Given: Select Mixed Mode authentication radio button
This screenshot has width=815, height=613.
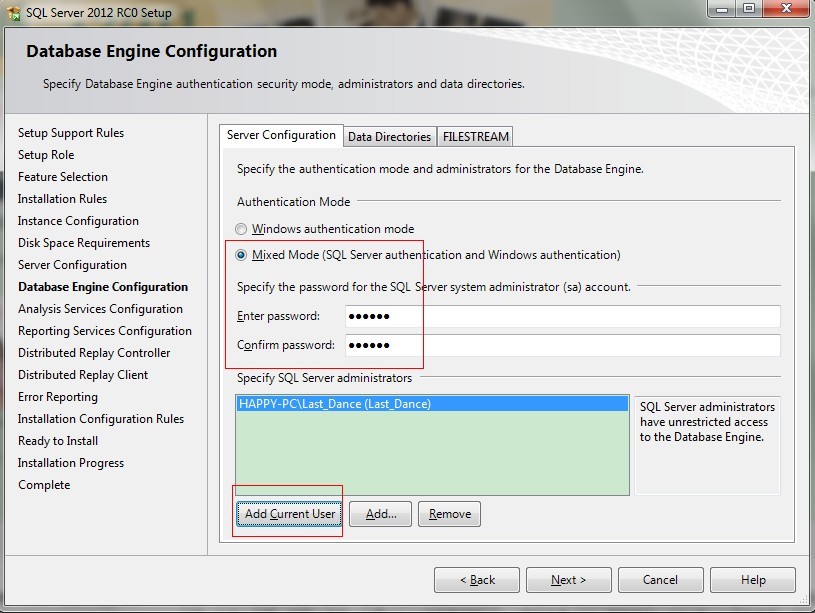Looking at the screenshot, I should tap(241, 255).
